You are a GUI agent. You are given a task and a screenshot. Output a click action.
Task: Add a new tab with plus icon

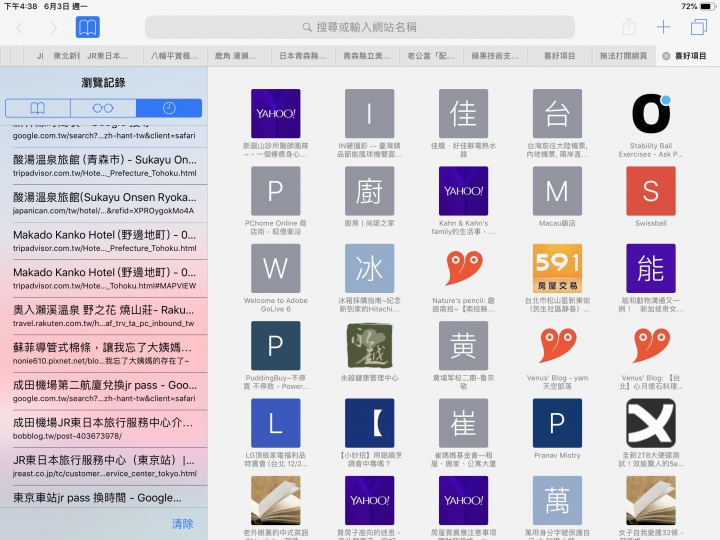(x=664, y=27)
